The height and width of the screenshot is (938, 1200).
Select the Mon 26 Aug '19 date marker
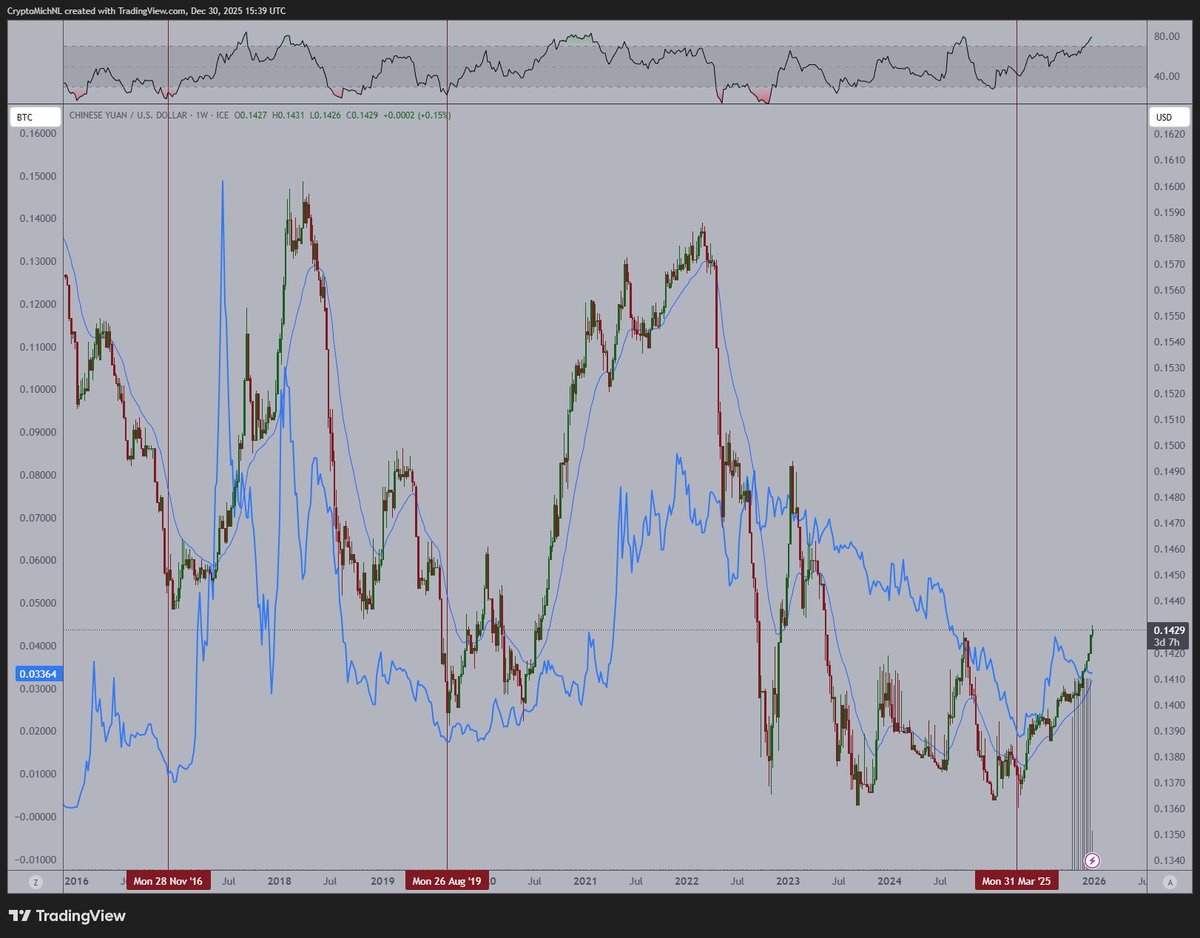(x=447, y=882)
